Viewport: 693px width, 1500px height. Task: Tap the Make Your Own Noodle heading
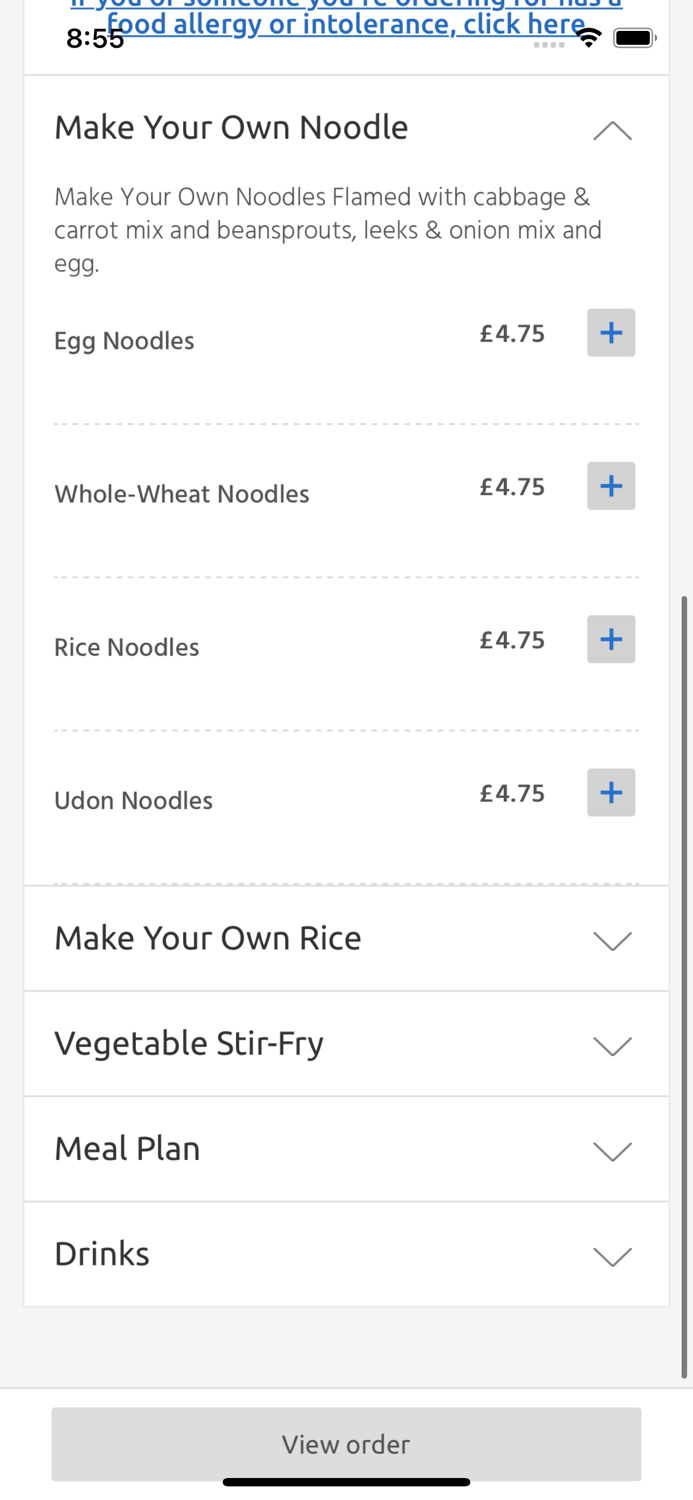pos(231,127)
